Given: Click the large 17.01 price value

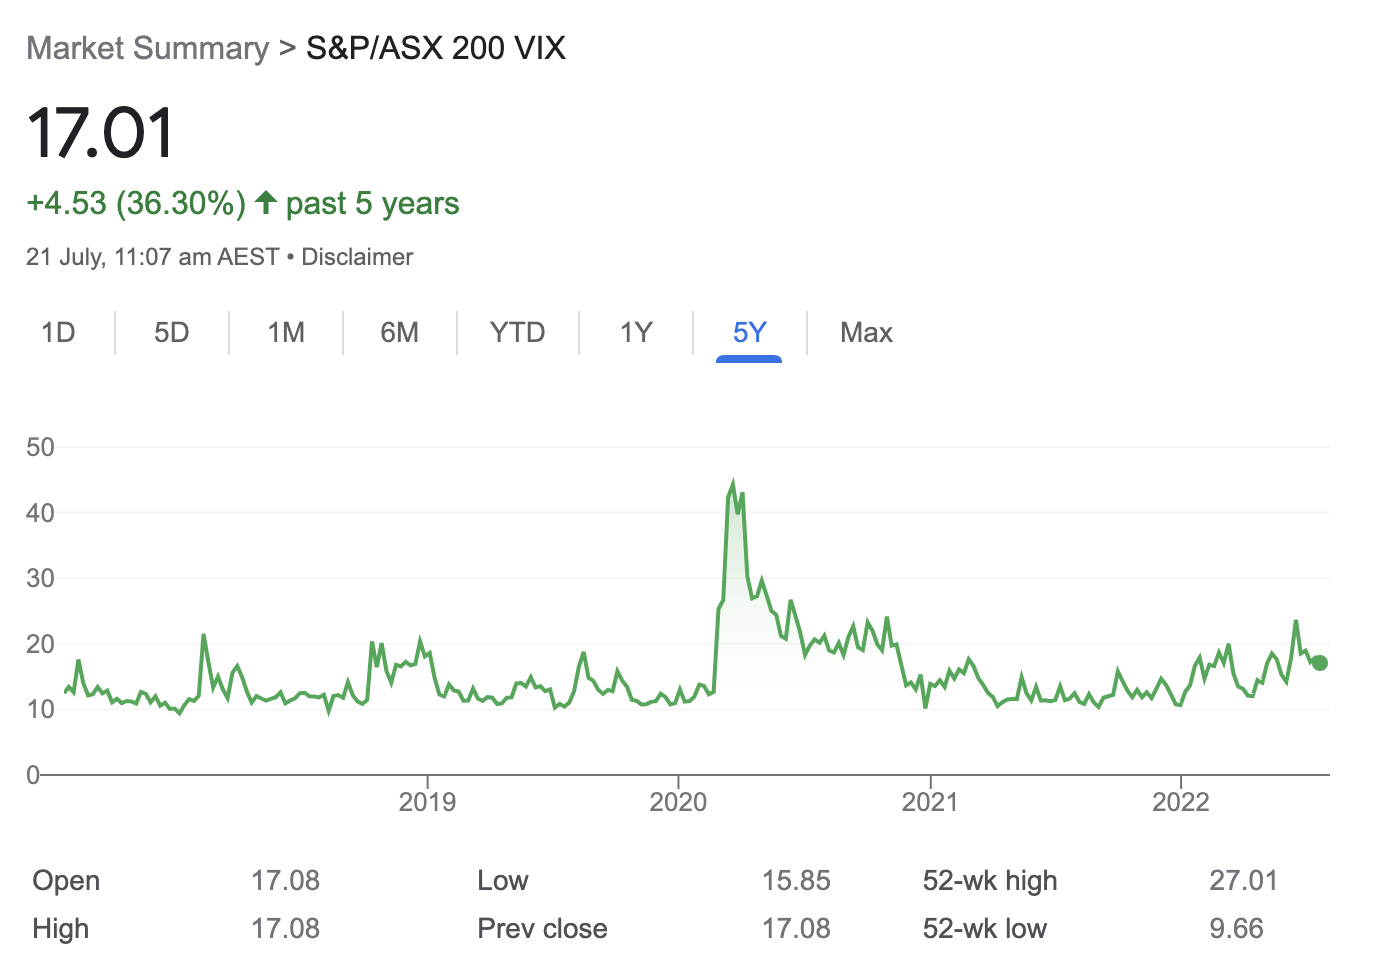Looking at the screenshot, I should coord(101,134).
